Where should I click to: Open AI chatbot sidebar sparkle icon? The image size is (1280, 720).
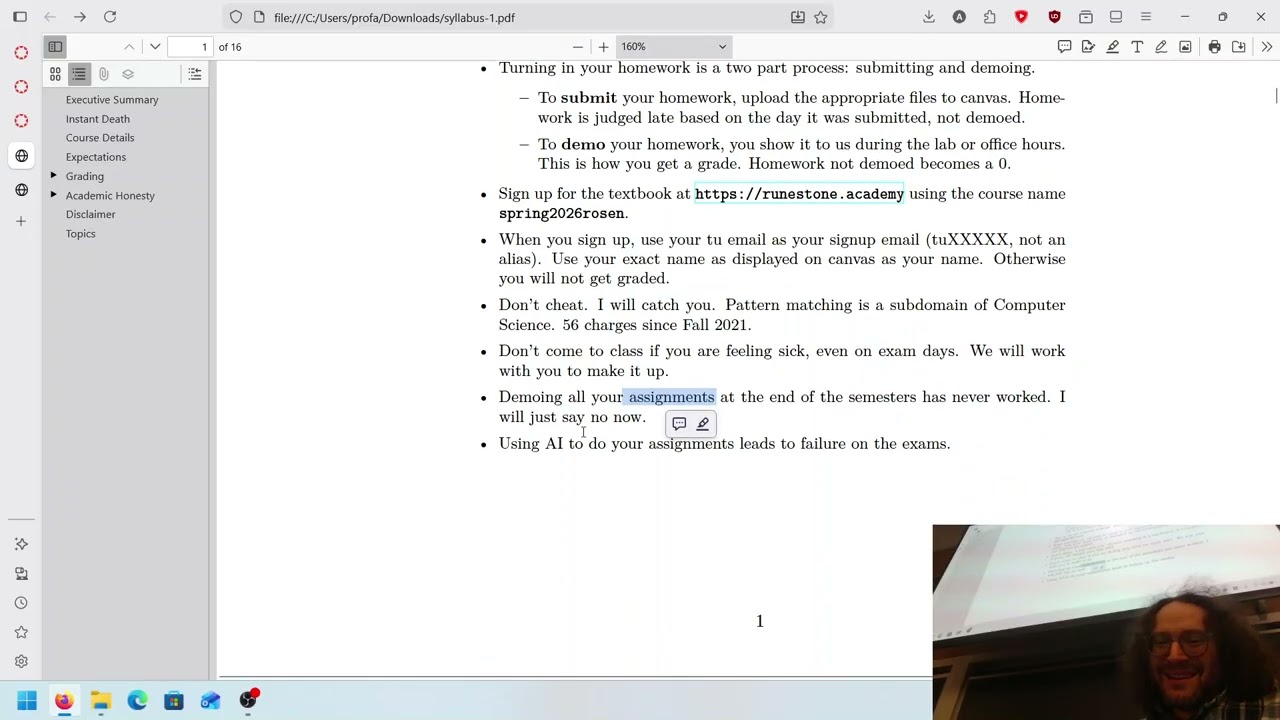coord(21,544)
